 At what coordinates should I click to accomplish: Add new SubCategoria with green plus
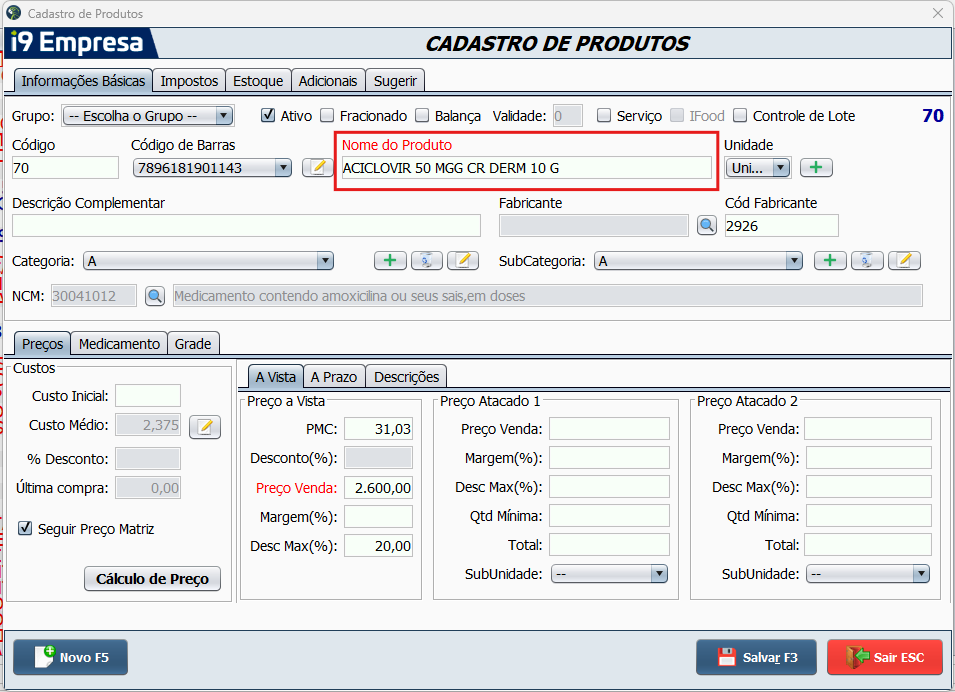click(830, 261)
